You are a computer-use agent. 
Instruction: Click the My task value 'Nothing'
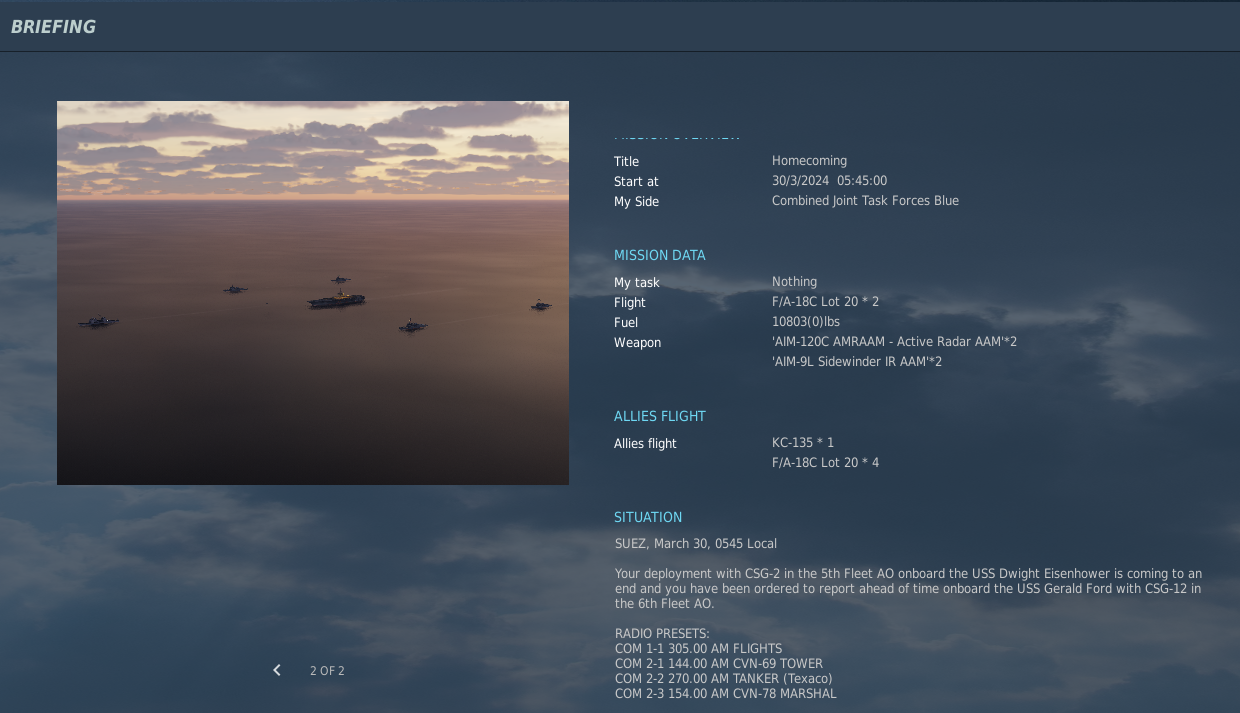pyautogui.click(x=794, y=282)
